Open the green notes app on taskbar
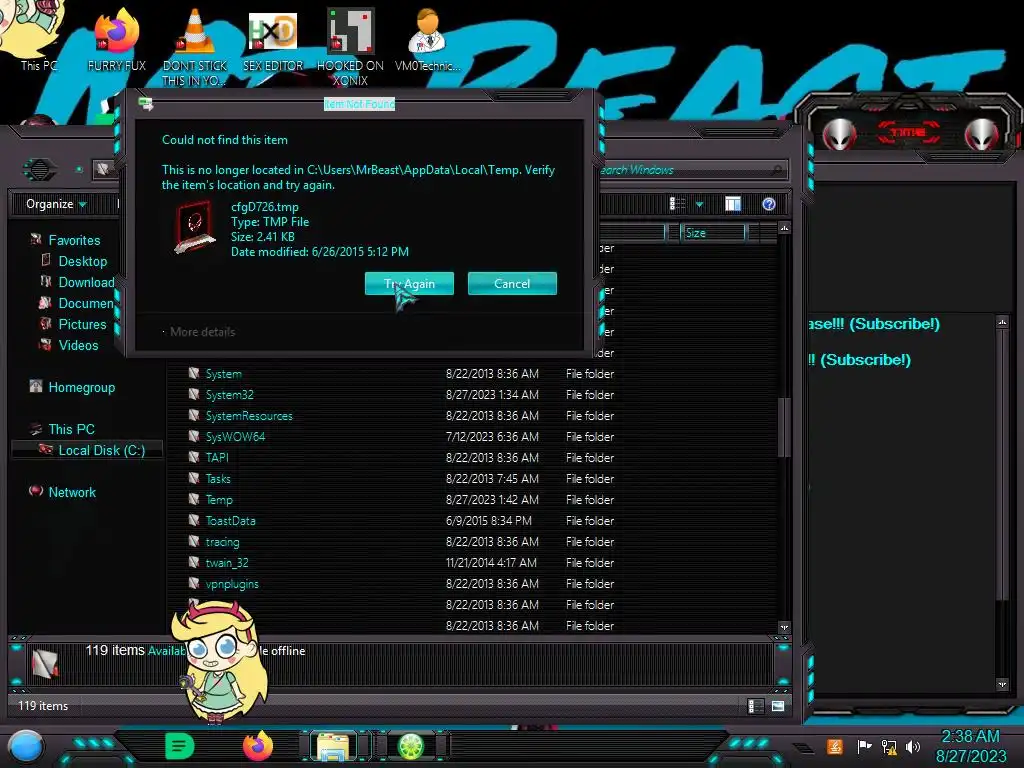The width and height of the screenshot is (1024, 768). pos(179,746)
